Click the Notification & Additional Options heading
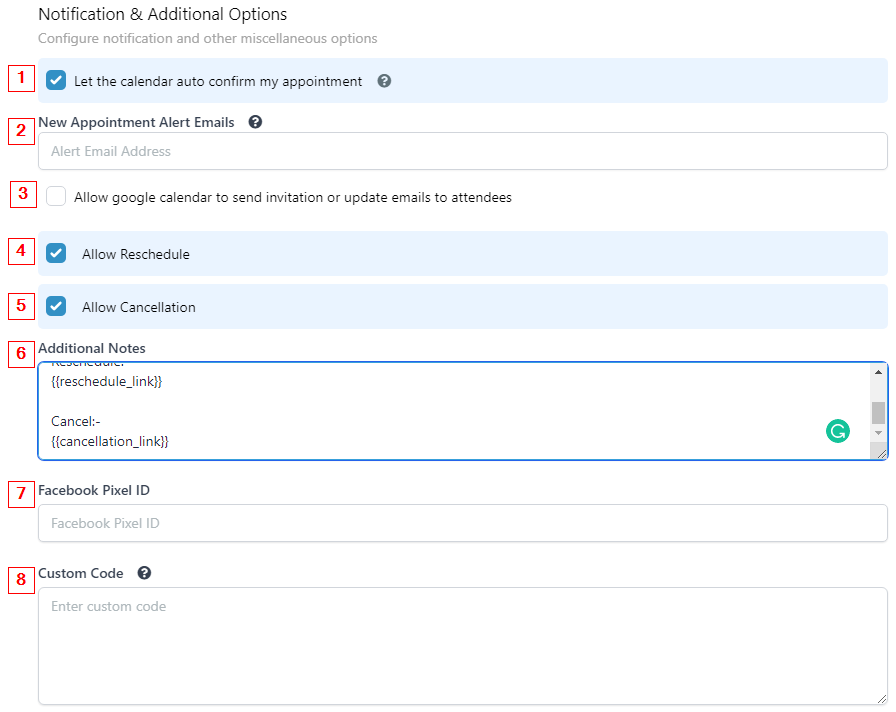896x712 pixels. [162, 15]
